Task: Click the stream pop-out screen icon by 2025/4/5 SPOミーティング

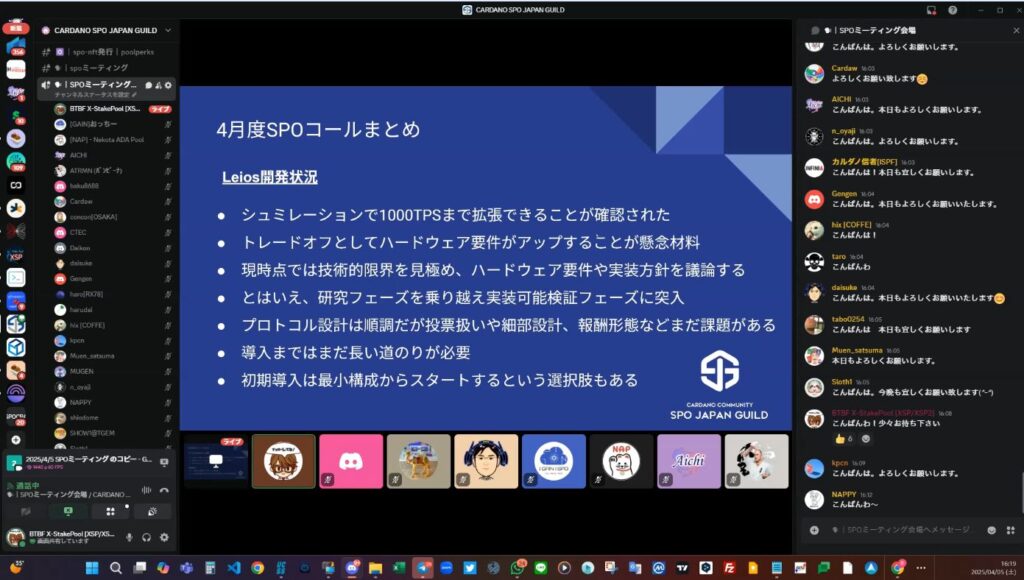Action: click(x=164, y=462)
